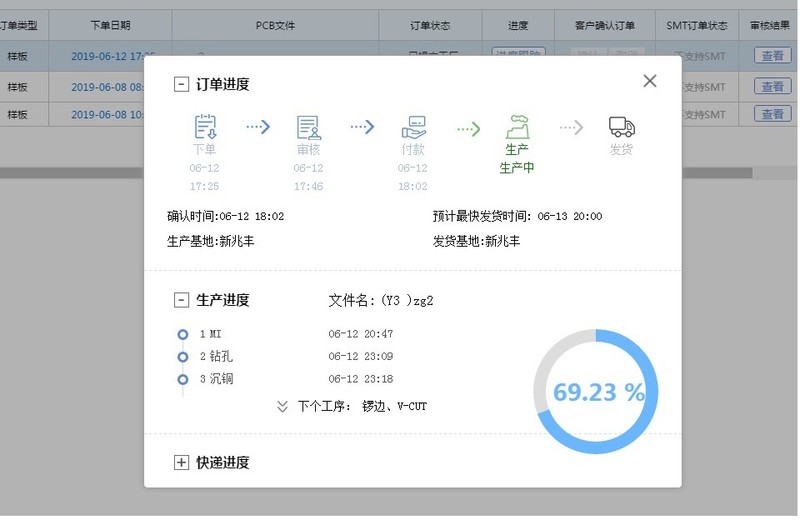
Task: Close the order progress dialog
Action: (650, 81)
